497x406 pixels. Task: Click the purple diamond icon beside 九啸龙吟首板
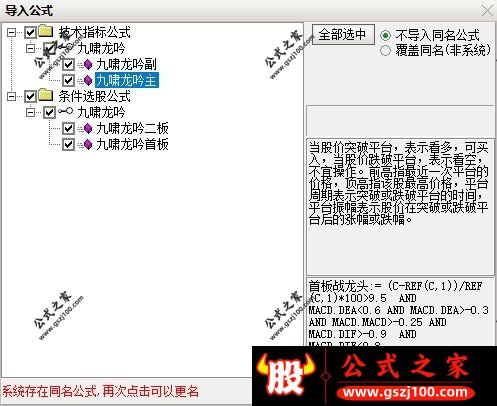tap(88, 144)
